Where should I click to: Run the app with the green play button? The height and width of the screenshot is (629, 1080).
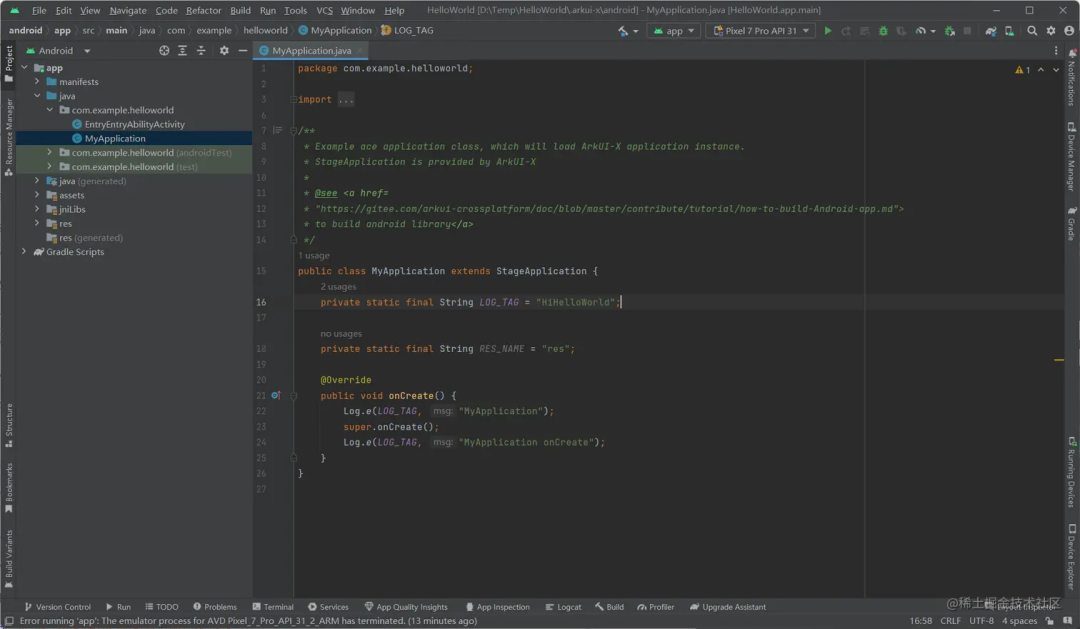[827, 31]
